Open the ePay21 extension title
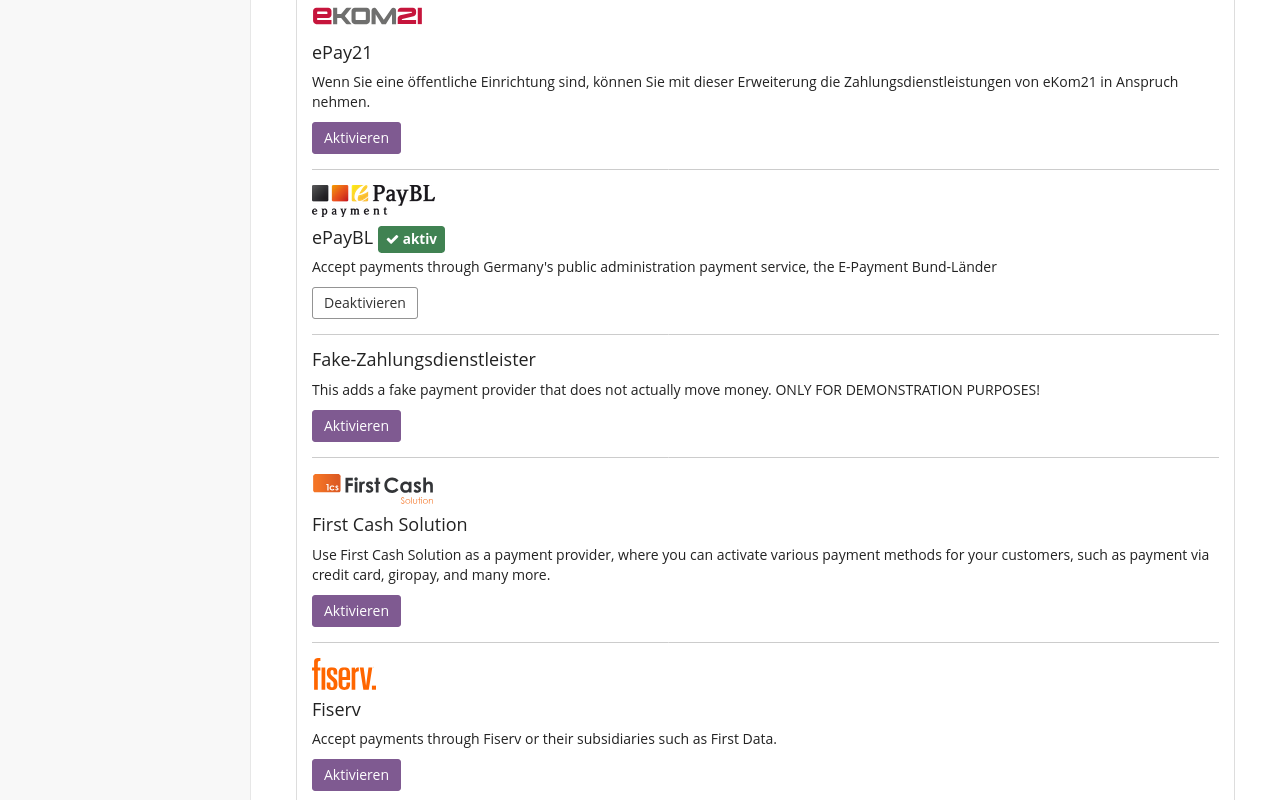The width and height of the screenshot is (1280, 800). (342, 51)
